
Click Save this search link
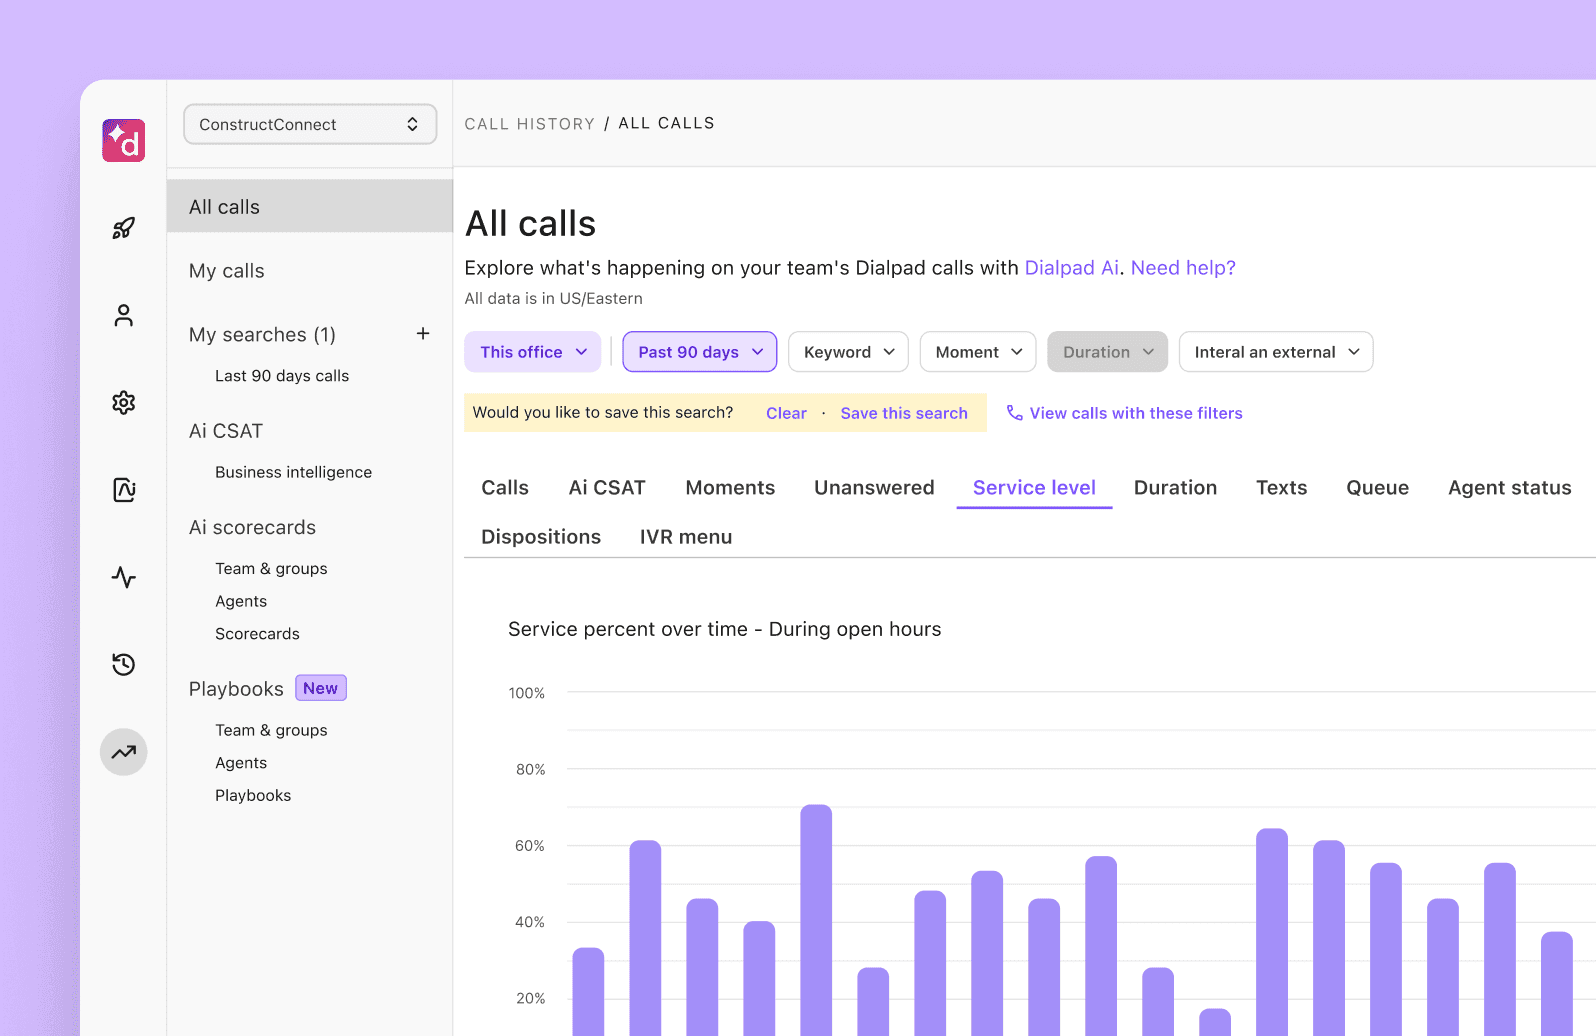tap(903, 413)
